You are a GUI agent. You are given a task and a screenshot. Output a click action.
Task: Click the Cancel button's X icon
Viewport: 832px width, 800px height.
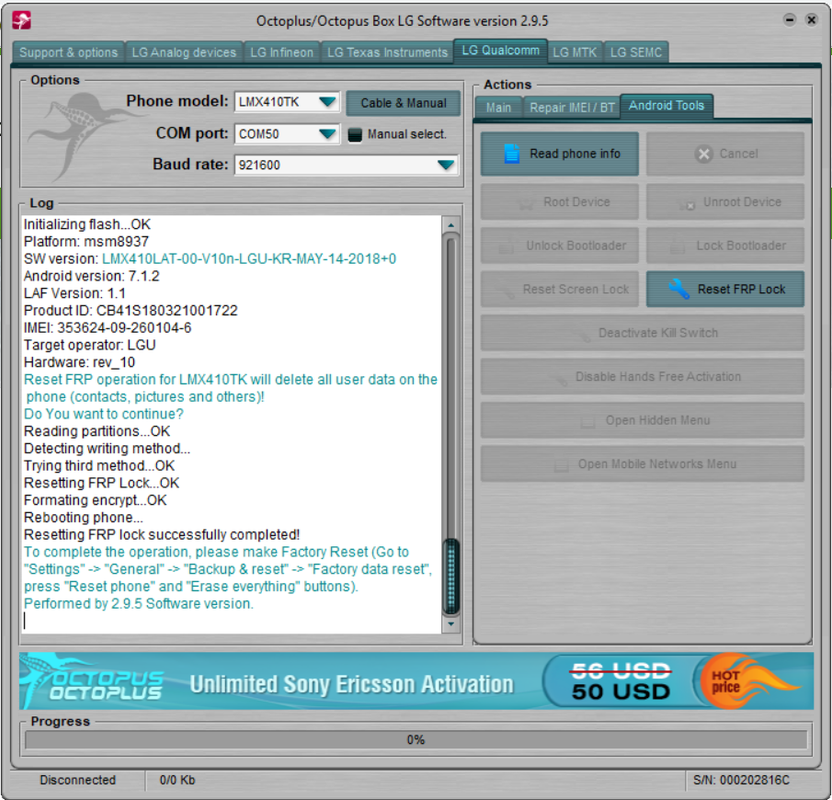(x=704, y=154)
